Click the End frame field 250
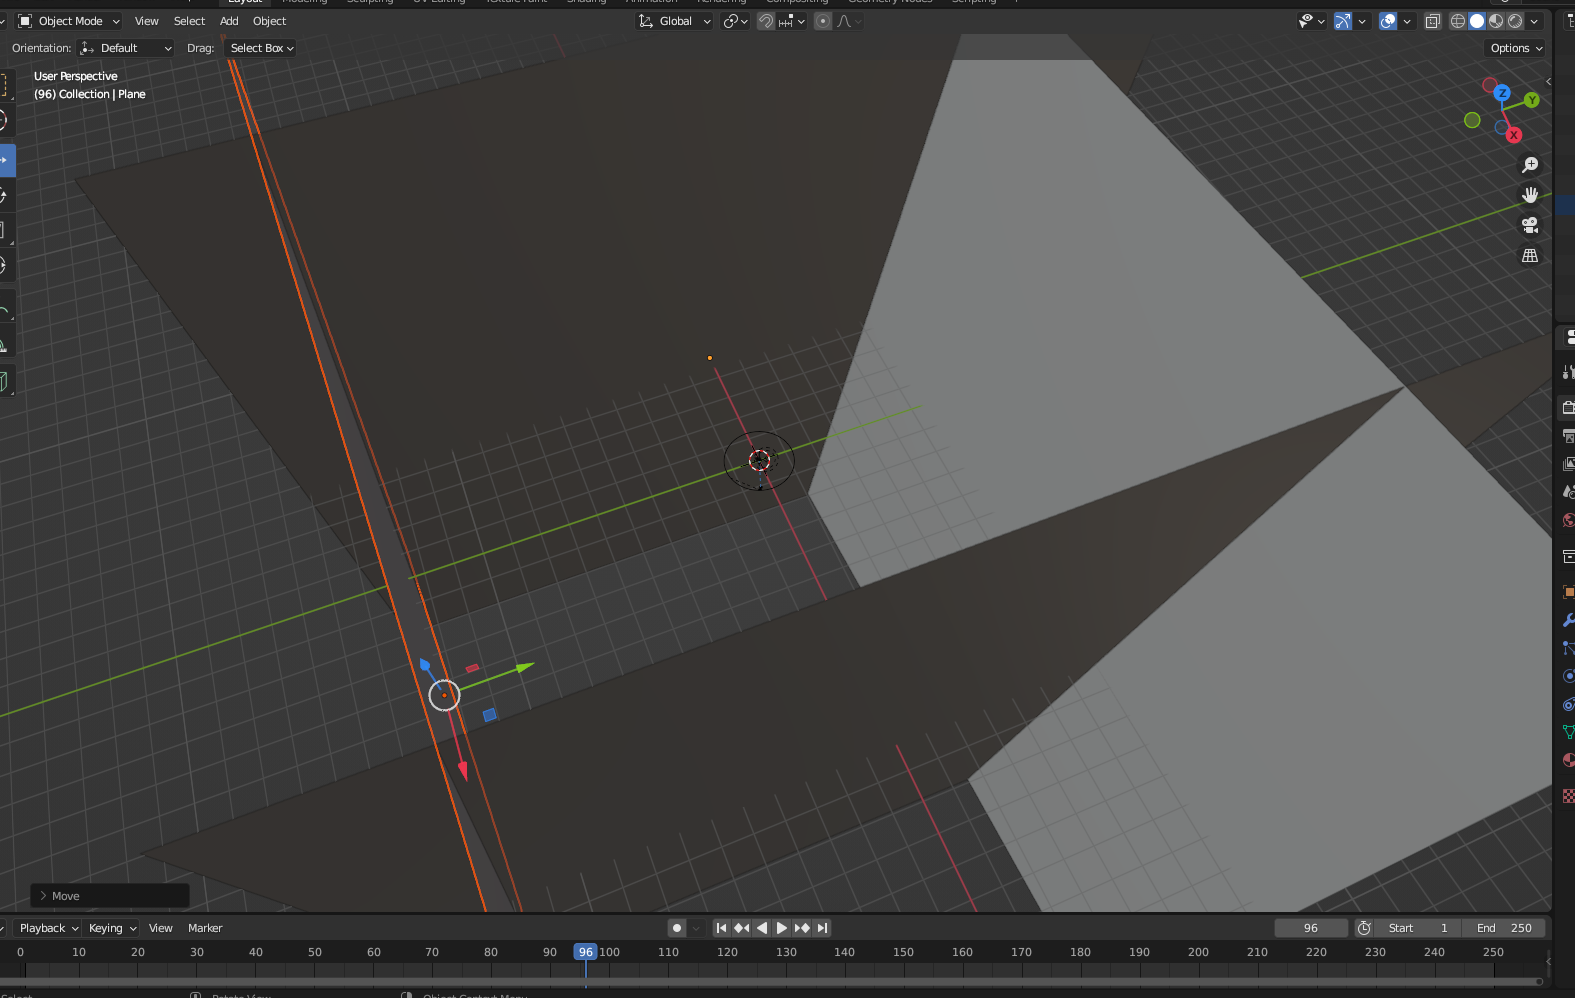The height and width of the screenshot is (998, 1575). point(1504,928)
